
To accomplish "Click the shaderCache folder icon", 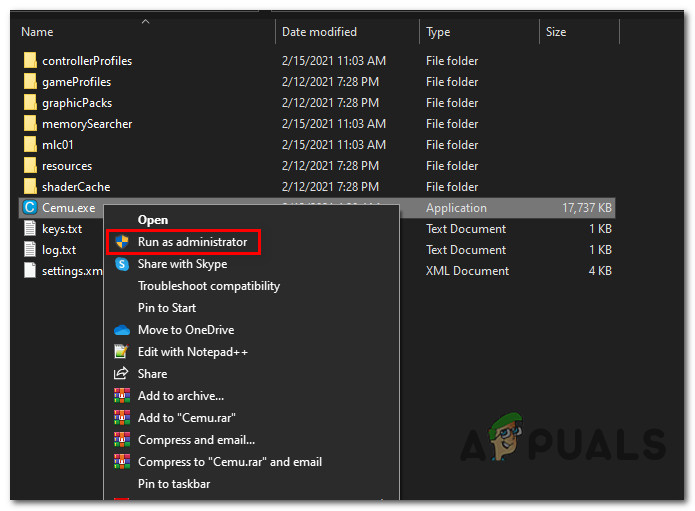I will (x=30, y=187).
